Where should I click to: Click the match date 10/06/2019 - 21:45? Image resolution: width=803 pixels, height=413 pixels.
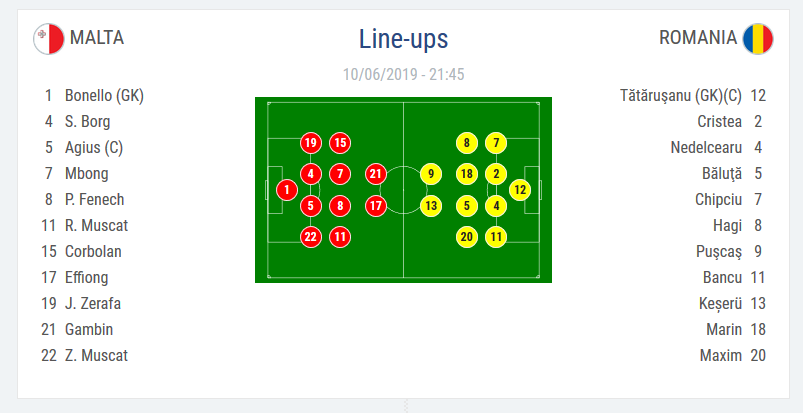point(403,74)
